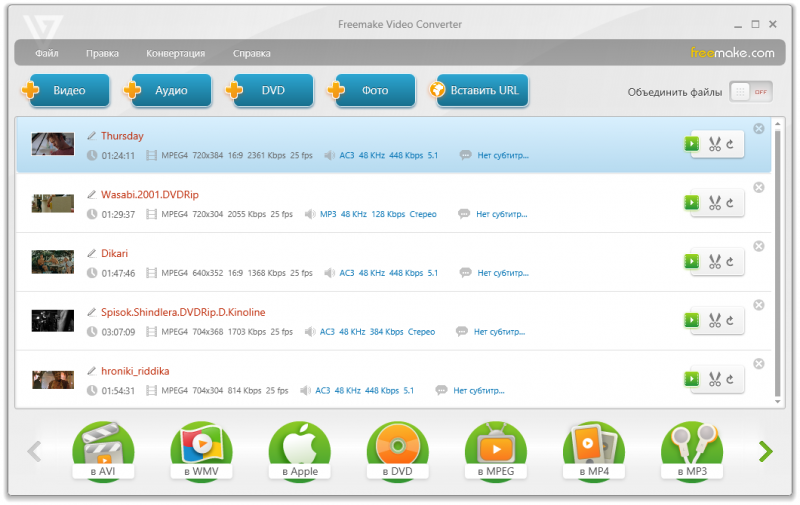
Task: Show next output formats with green arrow
Action: pyautogui.click(x=765, y=451)
